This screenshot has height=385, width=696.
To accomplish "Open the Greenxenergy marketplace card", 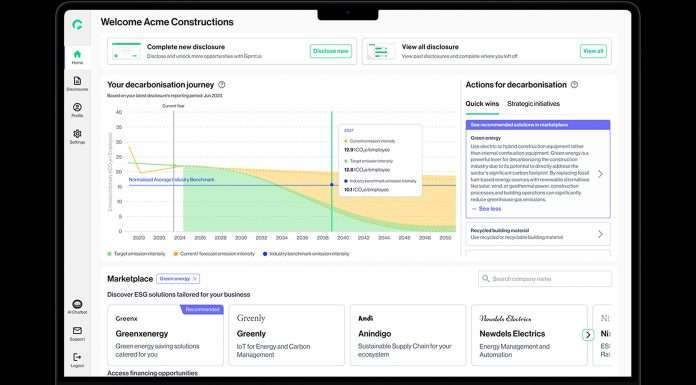I will (x=165, y=335).
